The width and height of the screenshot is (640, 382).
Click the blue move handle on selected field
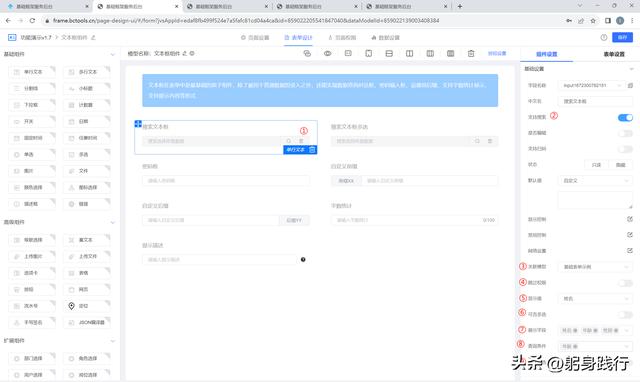(138, 124)
